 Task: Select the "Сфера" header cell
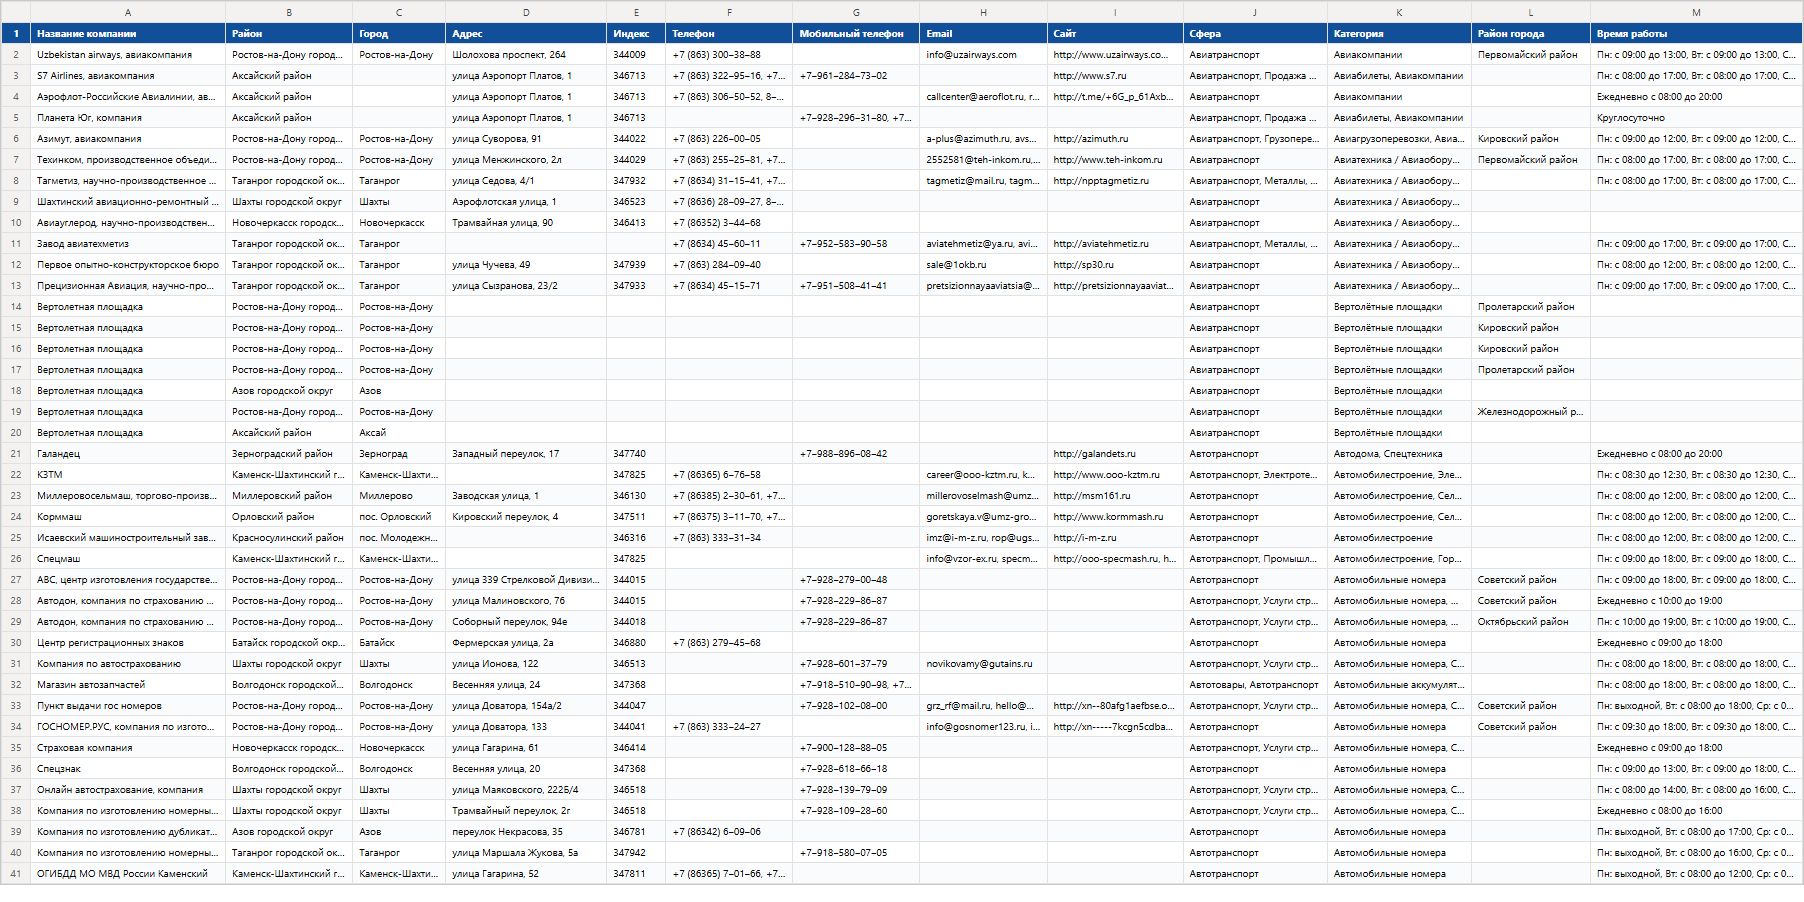(x=1255, y=33)
